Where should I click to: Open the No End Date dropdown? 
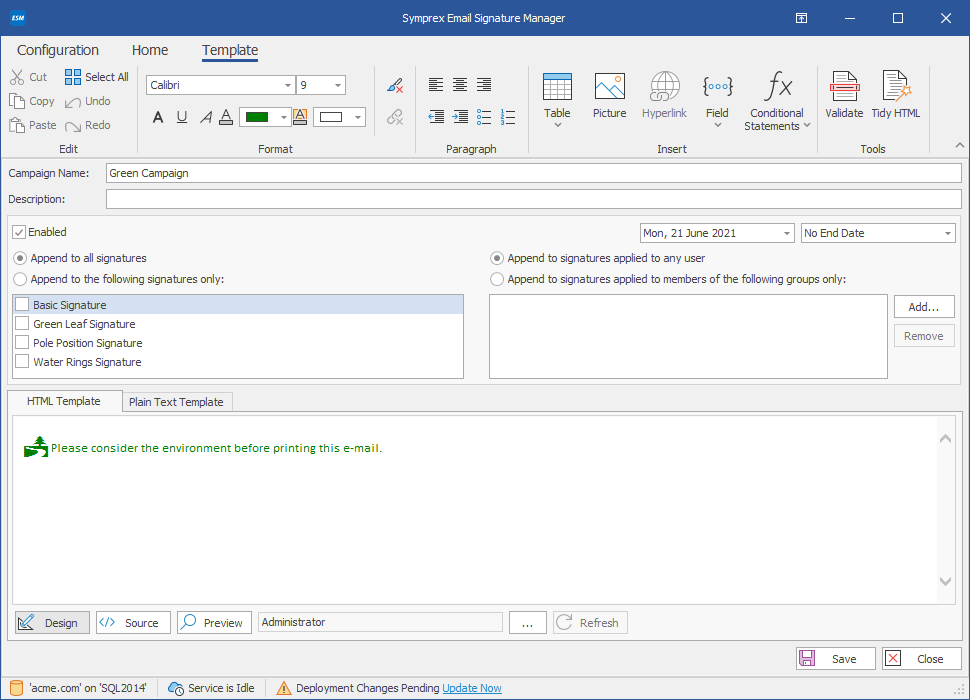click(x=947, y=233)
